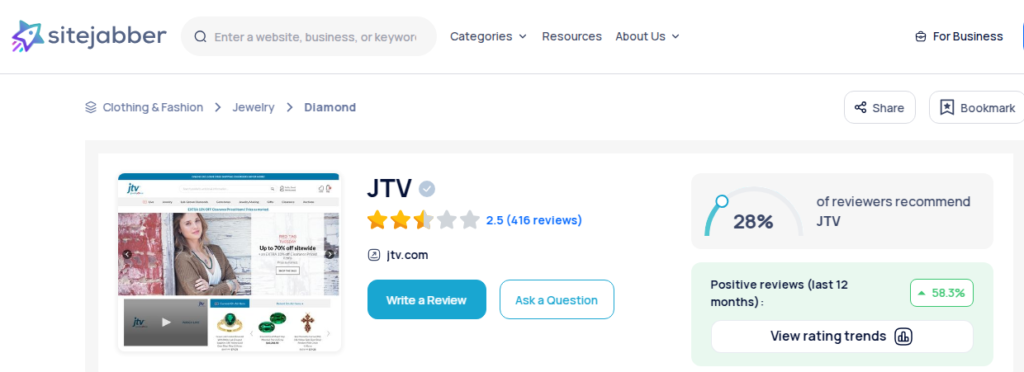Click the search magnifier icon
Image resolution: width=1024 pixels, height=372 pixels.
[200, 37]
